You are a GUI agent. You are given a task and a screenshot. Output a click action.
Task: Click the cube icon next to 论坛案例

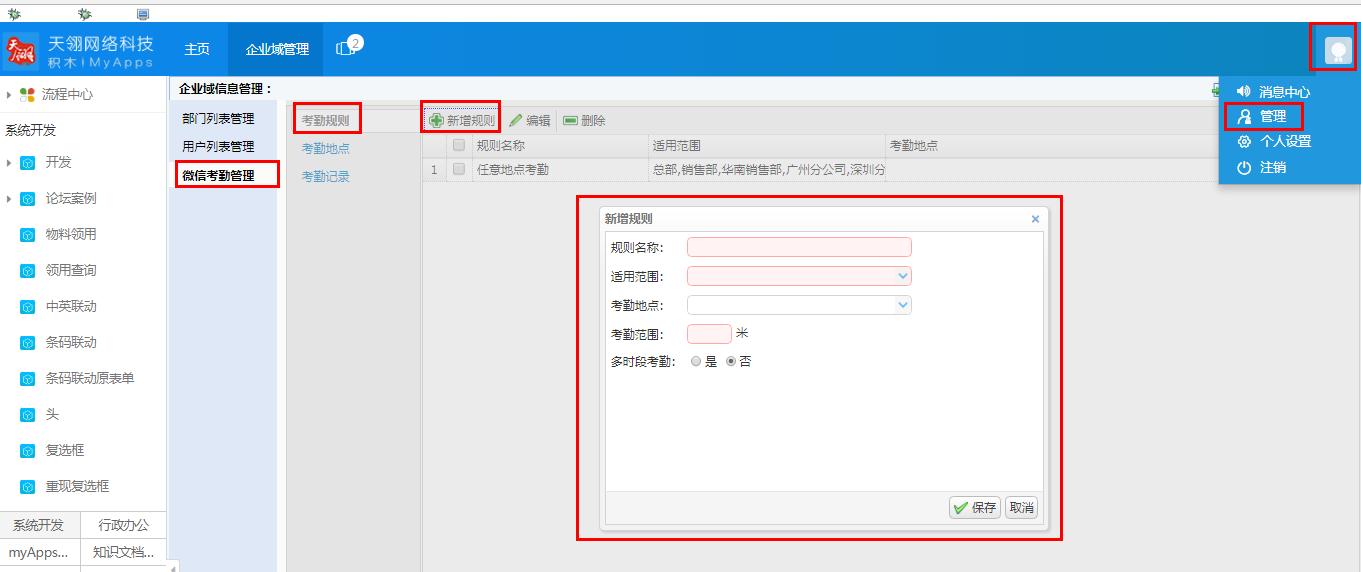click(x=28, y=199)
